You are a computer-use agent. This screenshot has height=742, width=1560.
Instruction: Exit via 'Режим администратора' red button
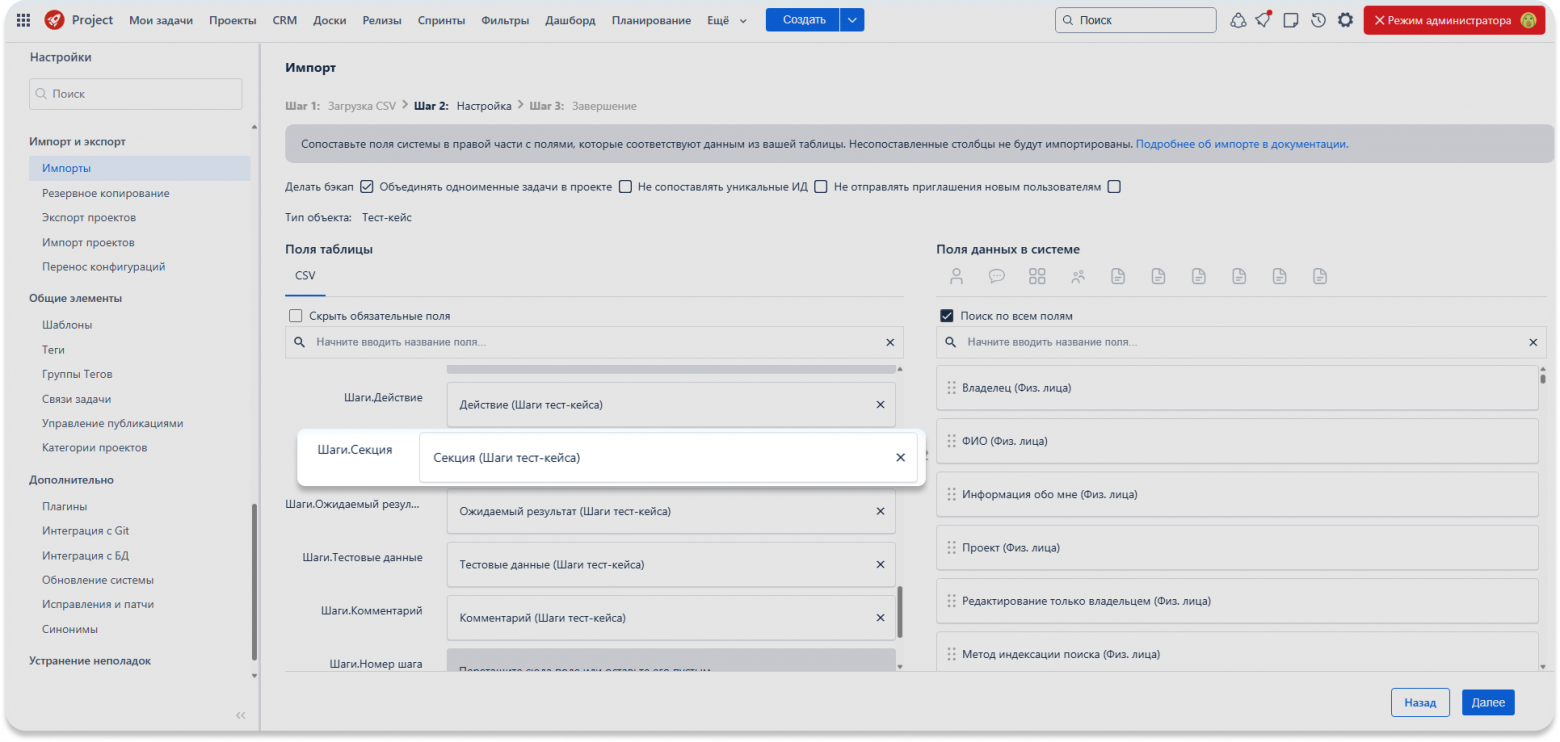coord(1454,20)
